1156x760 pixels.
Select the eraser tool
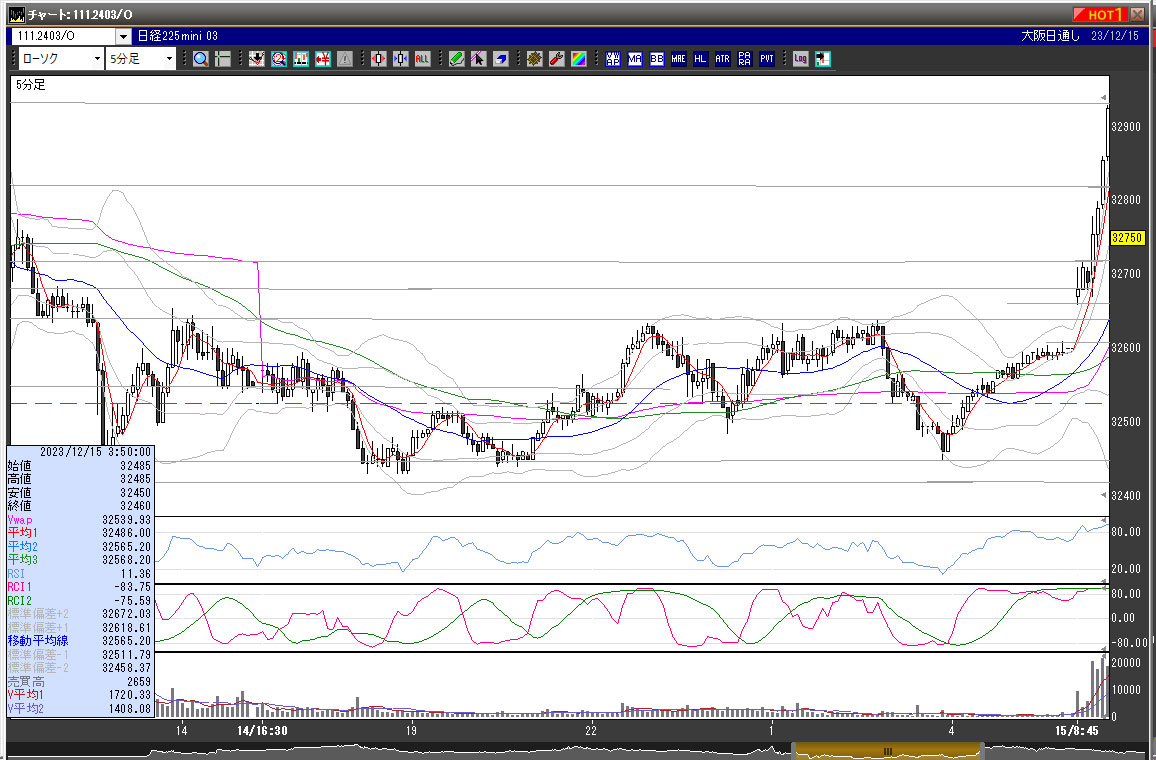(x=501, y=59)
